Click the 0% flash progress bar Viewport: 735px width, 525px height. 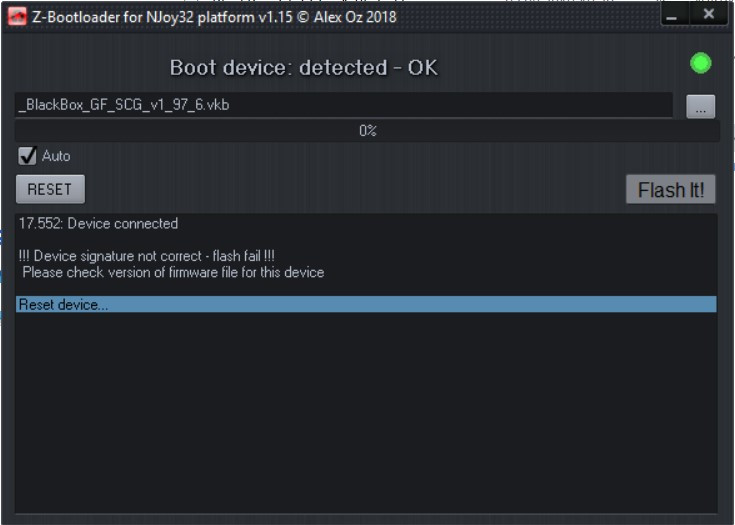click(367, 131)
